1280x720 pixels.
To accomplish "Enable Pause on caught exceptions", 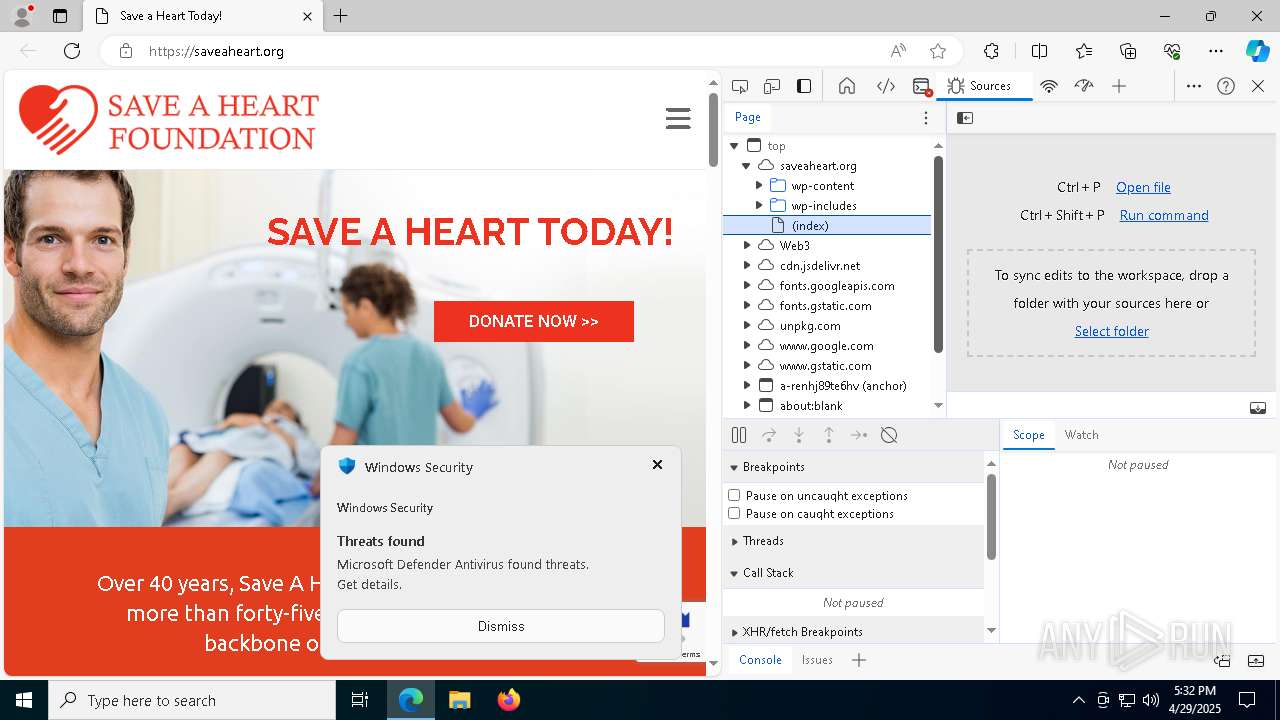I will [x=734, y=513].
